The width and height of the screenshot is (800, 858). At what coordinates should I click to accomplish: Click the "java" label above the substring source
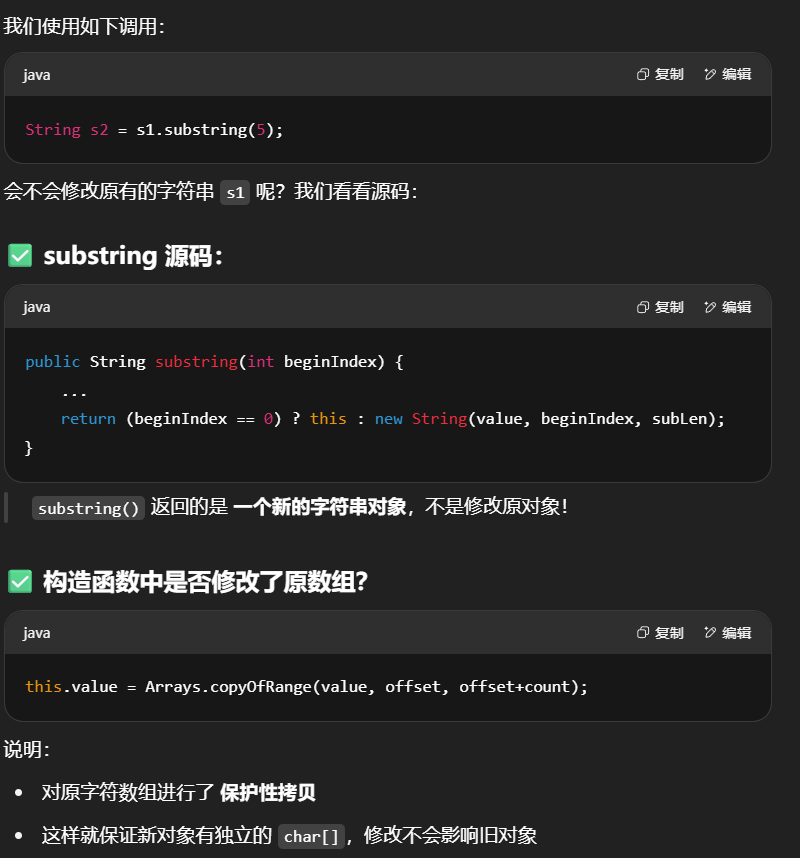[x=37, y=307]
